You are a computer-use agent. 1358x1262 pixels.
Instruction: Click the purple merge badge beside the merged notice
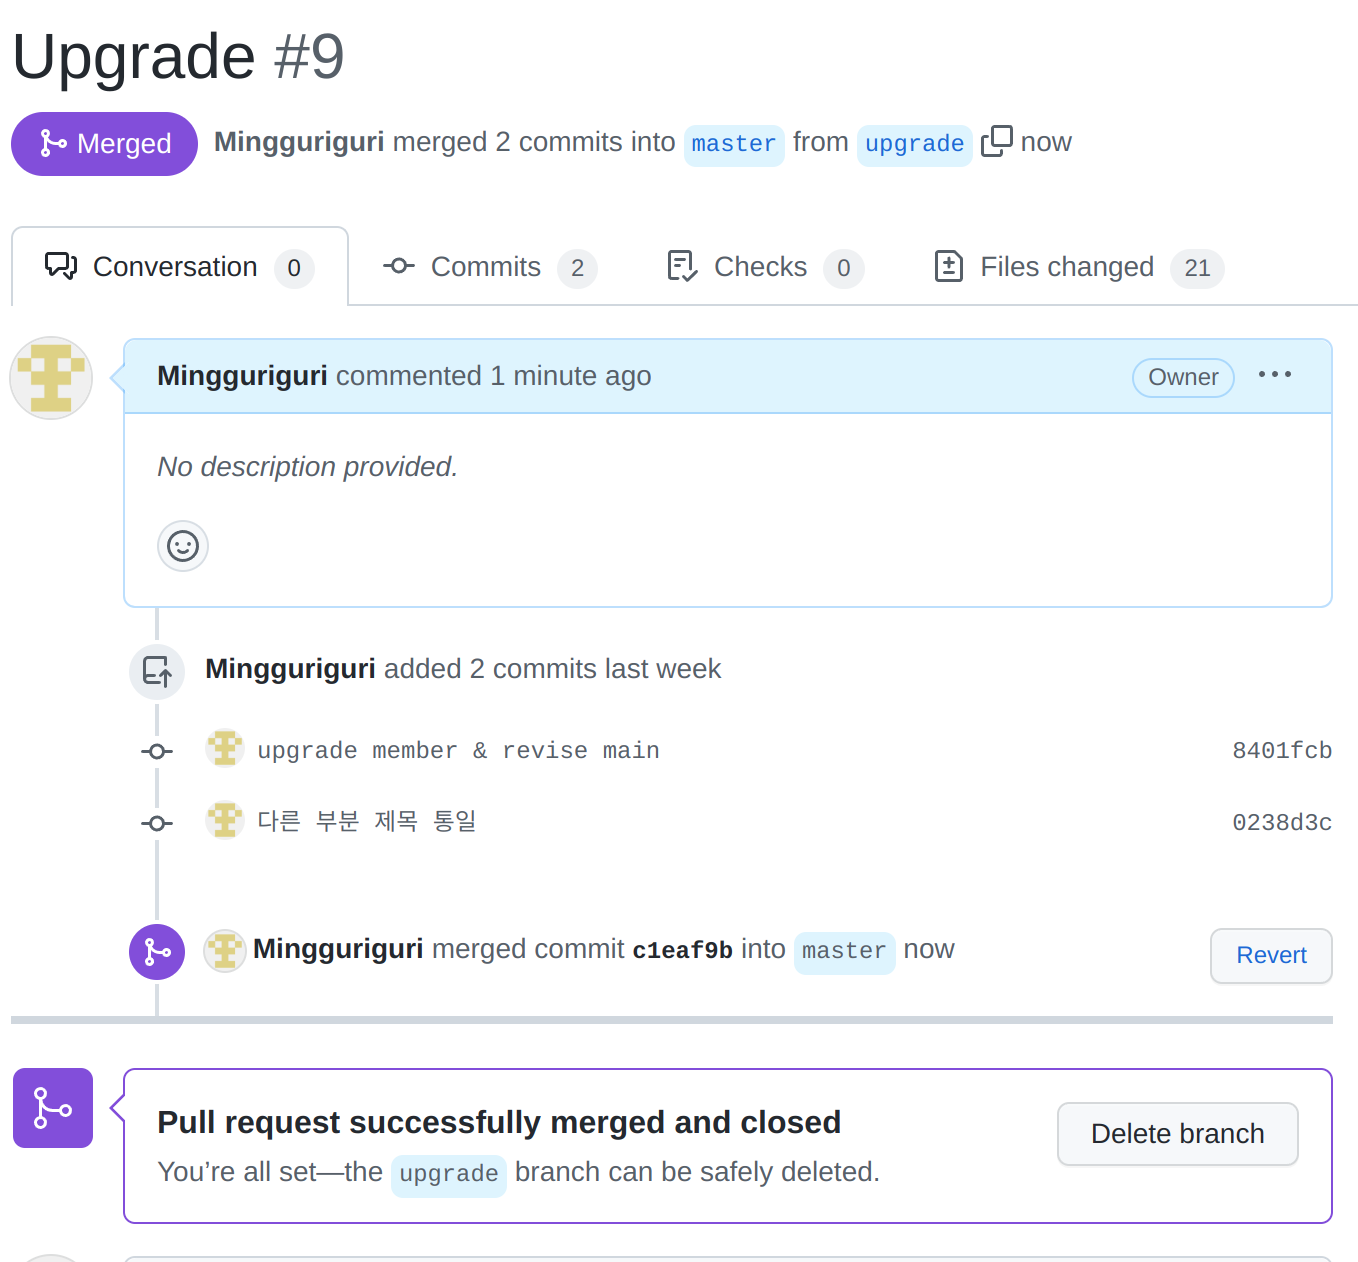click(53, 1108)
